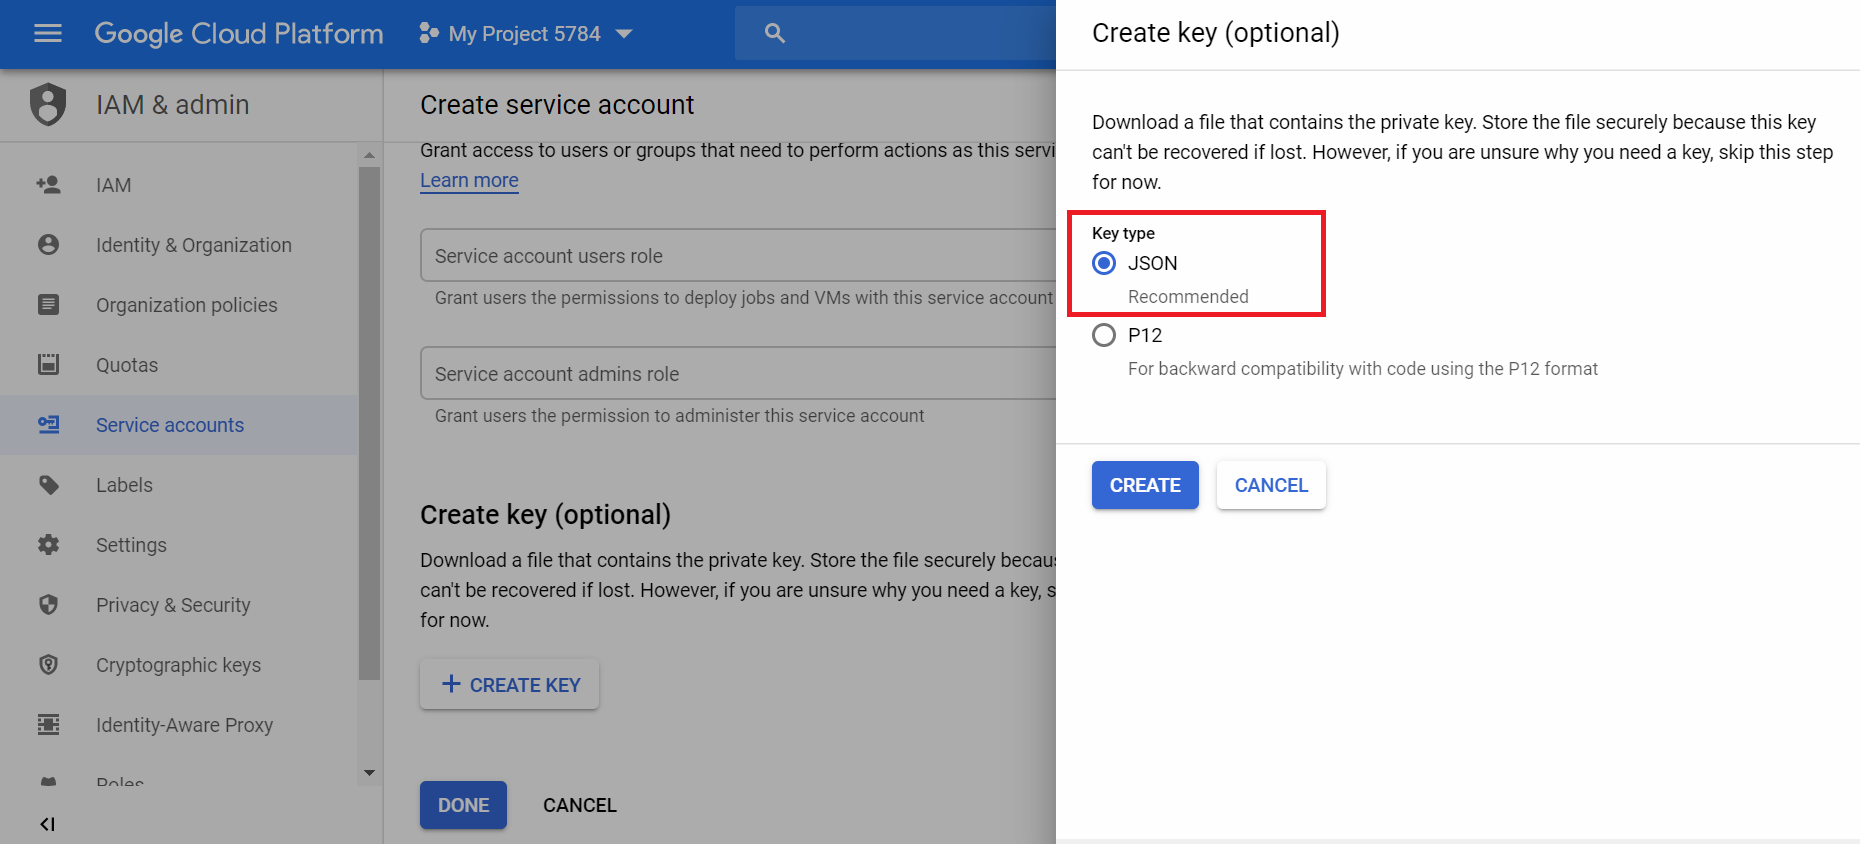Click the P12 backward compatibility description
Viewport: 1860px width, 844px height.
pos(1363,369)
